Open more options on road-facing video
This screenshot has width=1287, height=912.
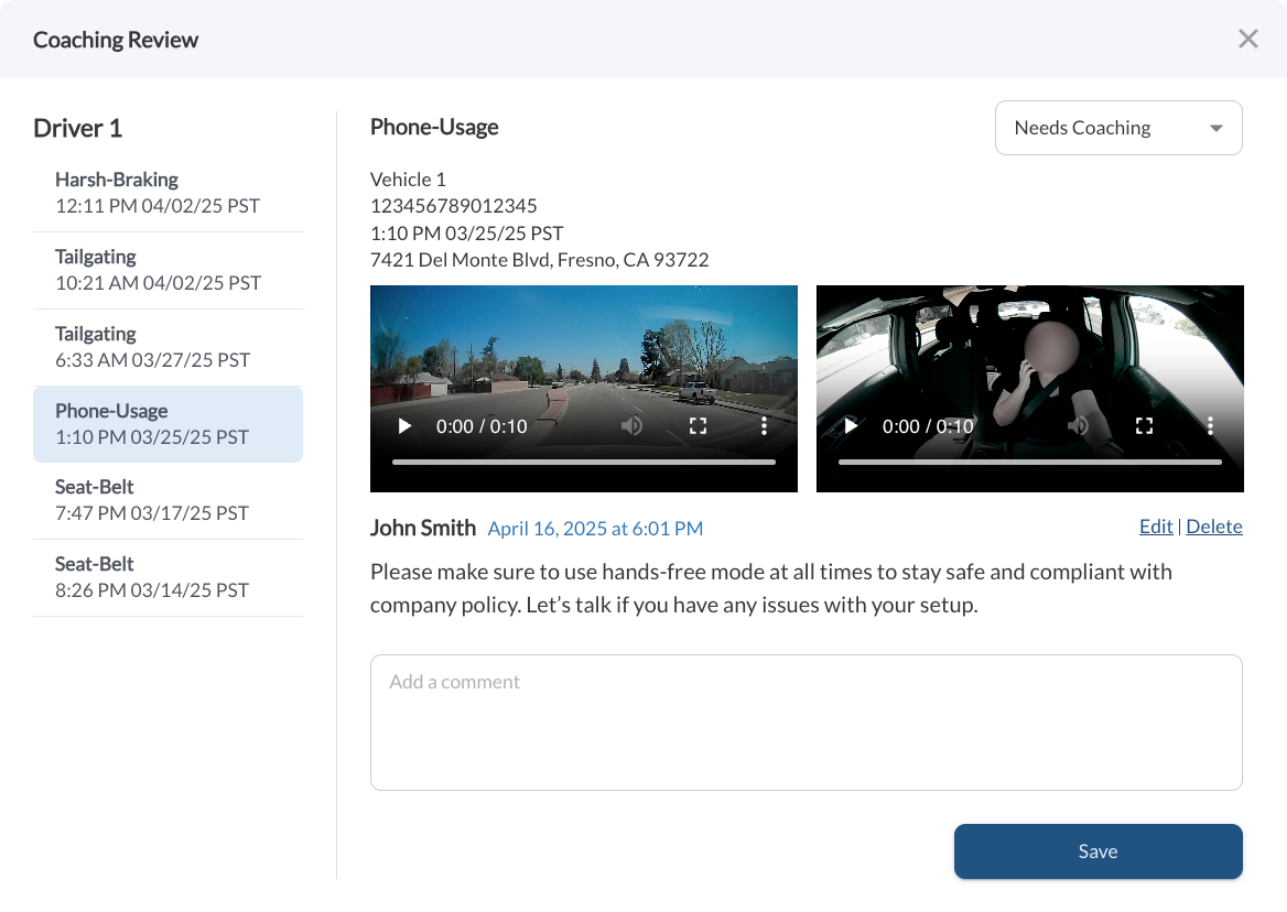tap(764, 426)
